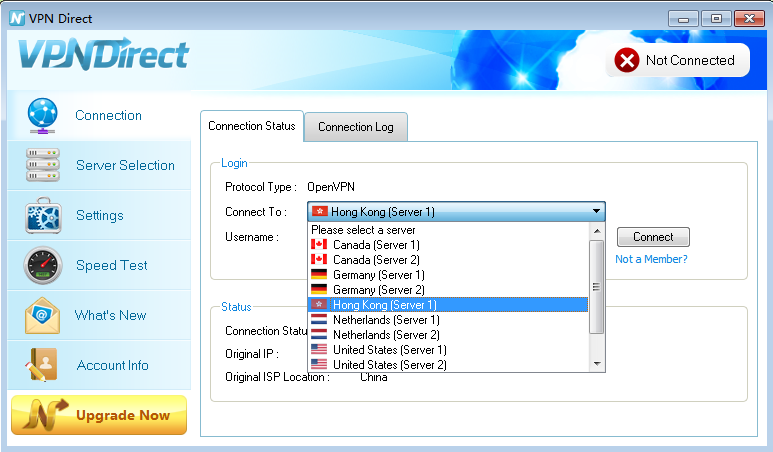Click the Connection globe icon
Screen dimensions: 773x452
[42, 116]
